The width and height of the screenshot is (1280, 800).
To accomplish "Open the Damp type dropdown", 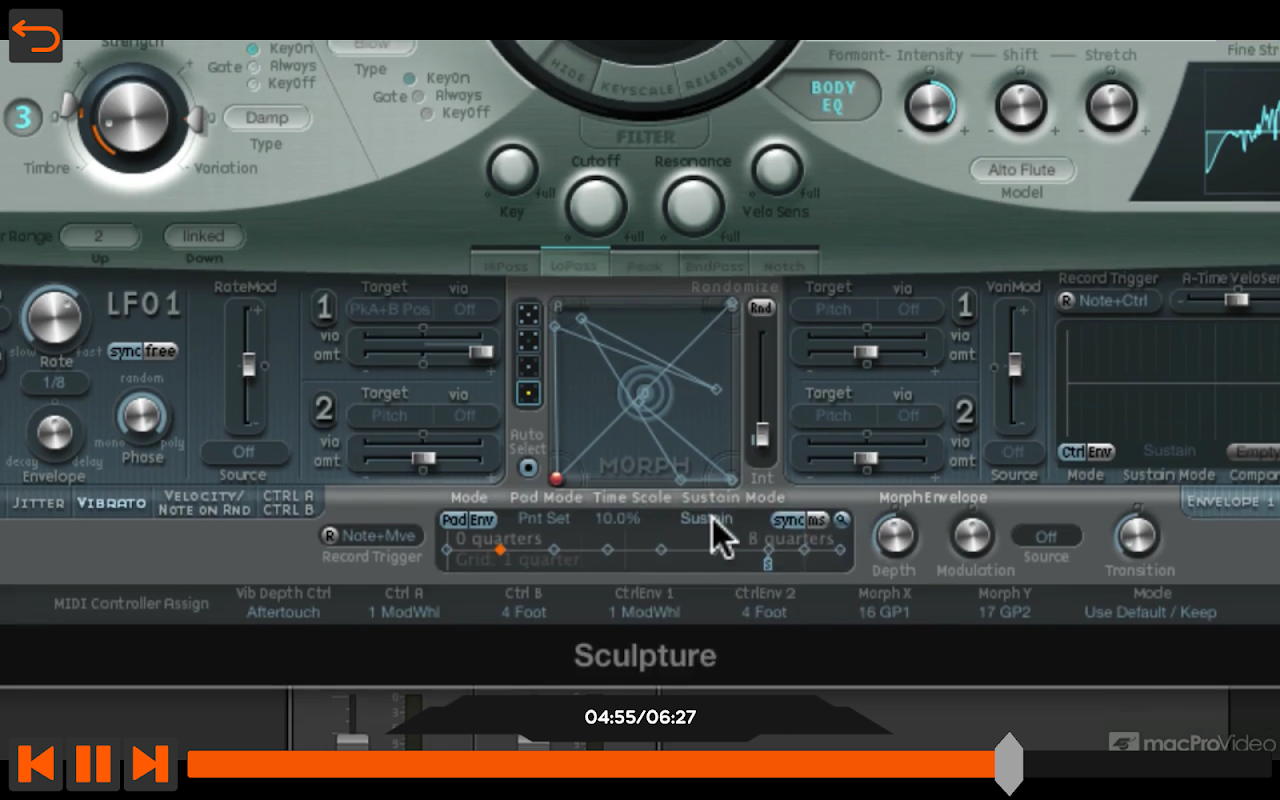I will [x=266, y=117].
